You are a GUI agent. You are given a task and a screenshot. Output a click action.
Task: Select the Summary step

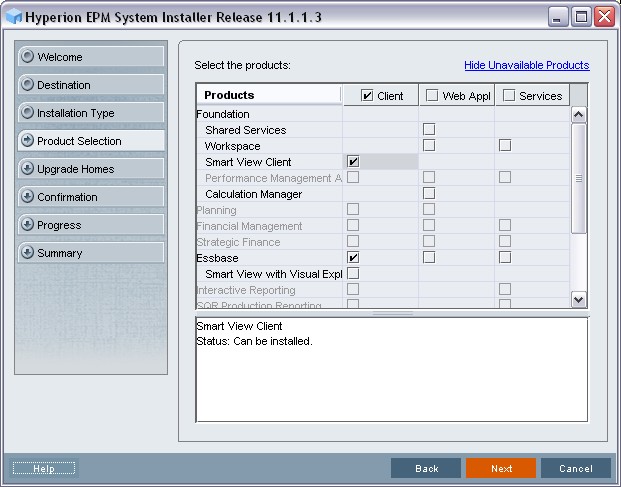pyautogui.click(x=91, y=253)
